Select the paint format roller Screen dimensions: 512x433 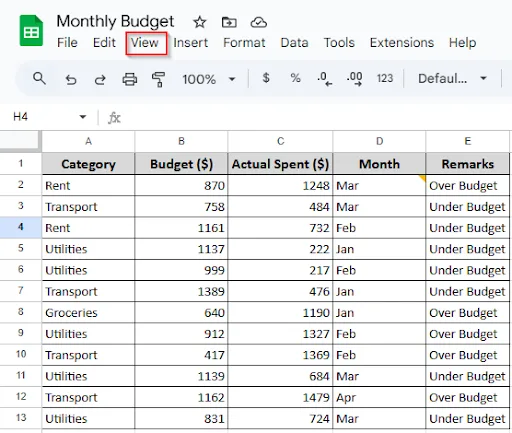coord(158,79)
